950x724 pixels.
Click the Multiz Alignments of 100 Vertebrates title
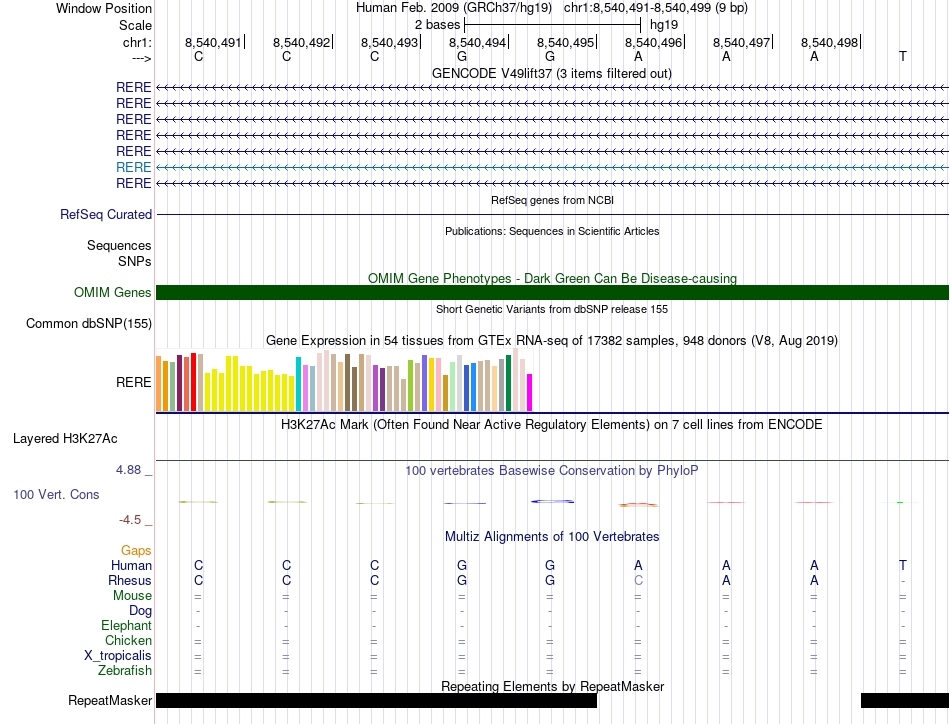[x=552, y=537]
